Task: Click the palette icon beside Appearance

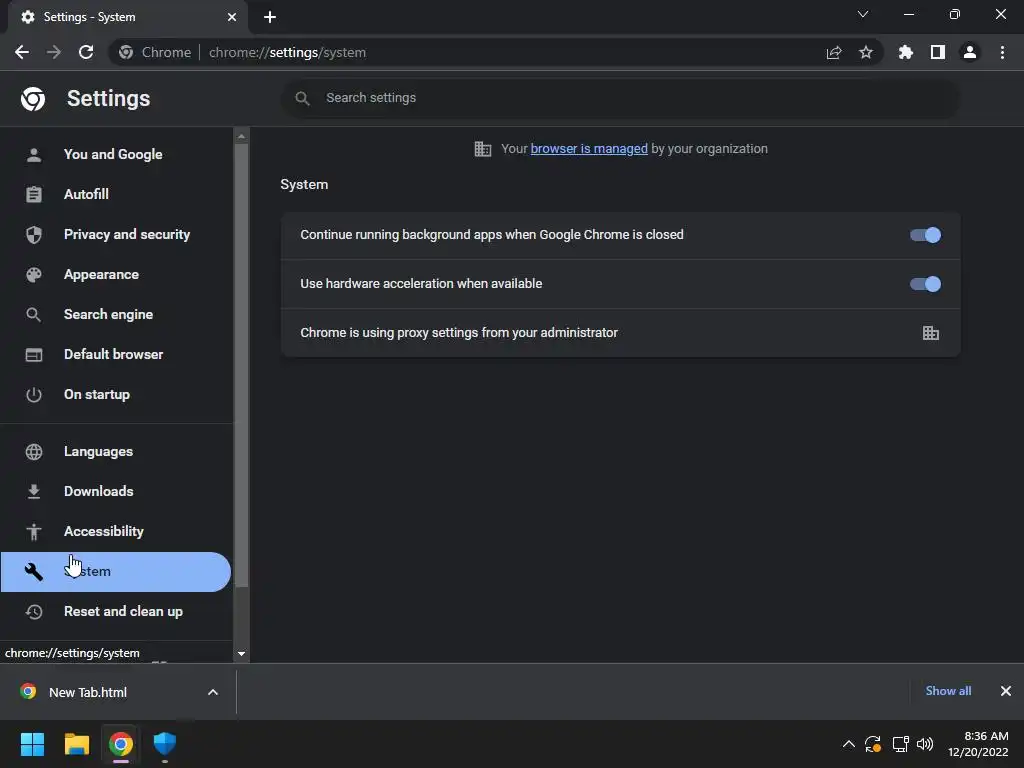Action: (34, 275)
